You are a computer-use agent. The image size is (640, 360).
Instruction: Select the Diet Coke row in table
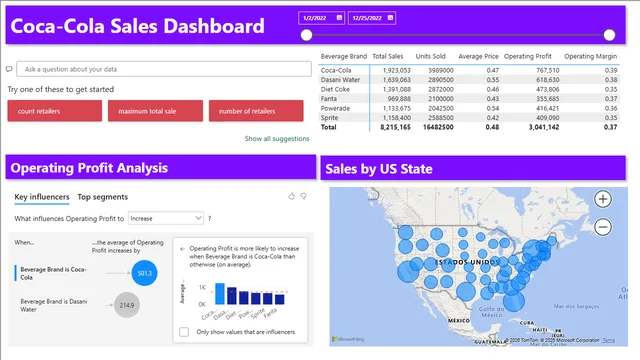(x=469, y=89)
